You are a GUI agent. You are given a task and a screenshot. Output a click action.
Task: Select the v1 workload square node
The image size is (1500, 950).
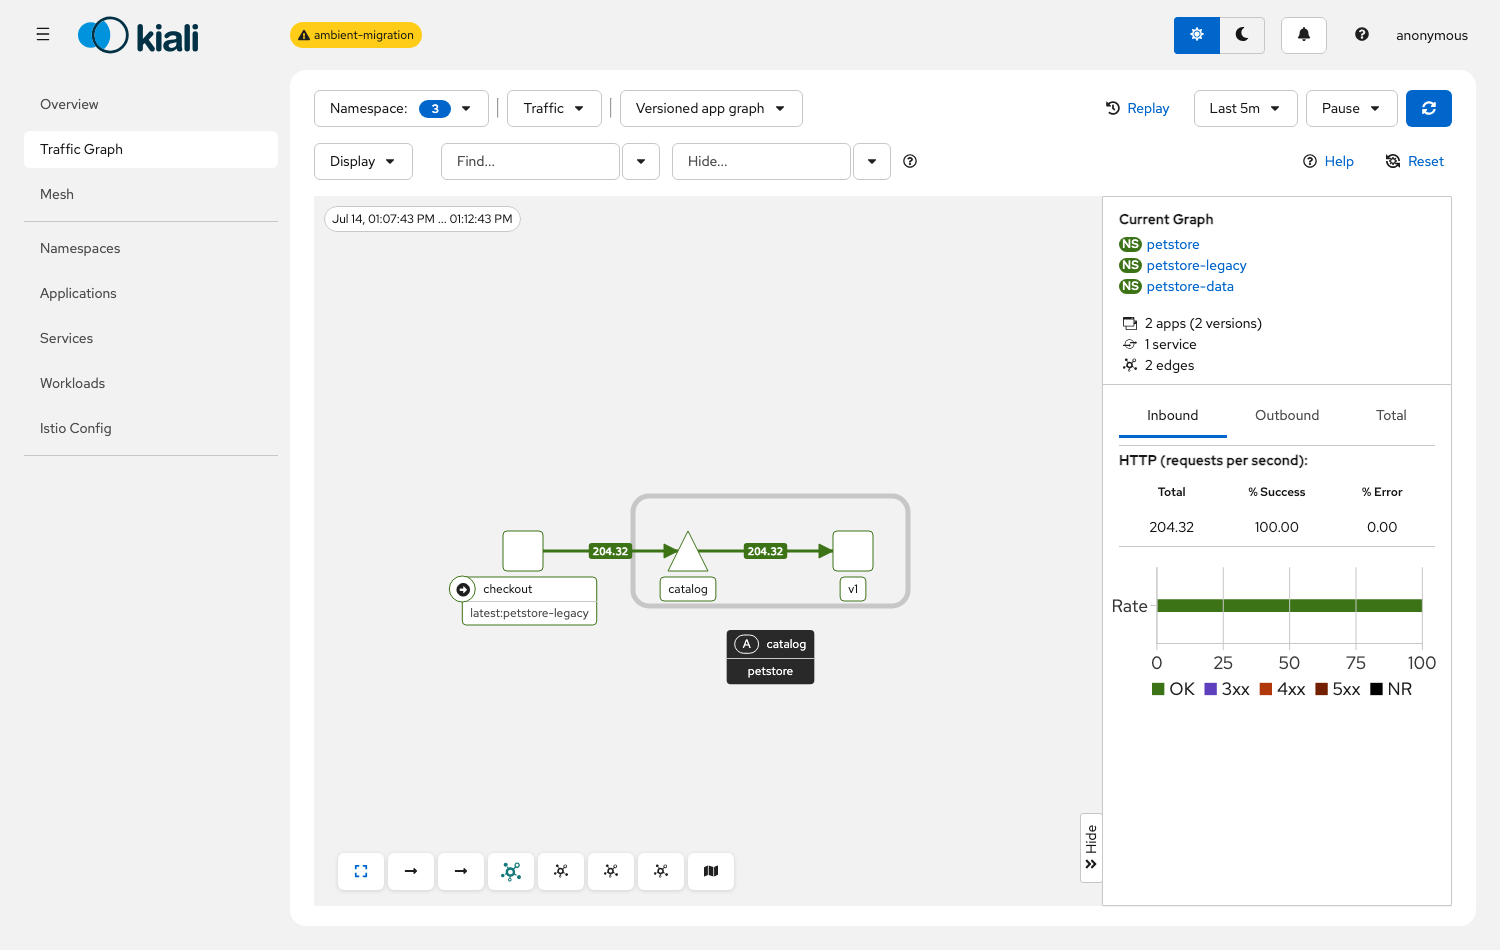click(x=853, y=551)
